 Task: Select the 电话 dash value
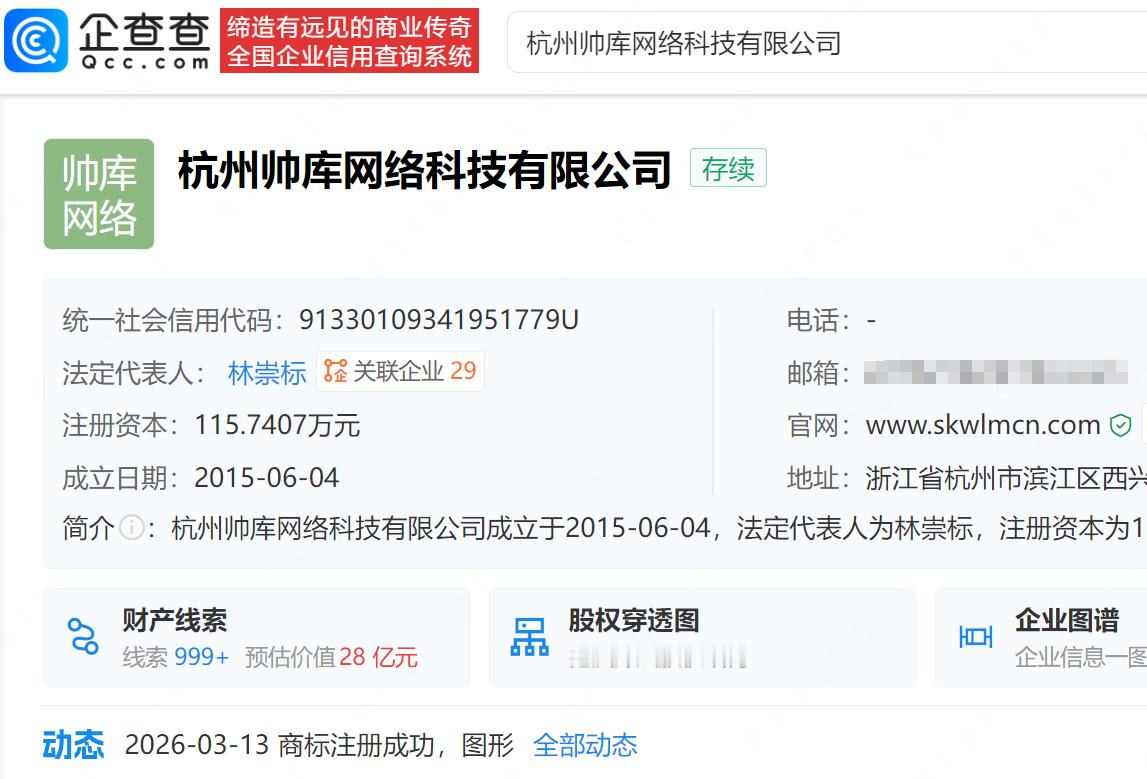coord(871,320)
